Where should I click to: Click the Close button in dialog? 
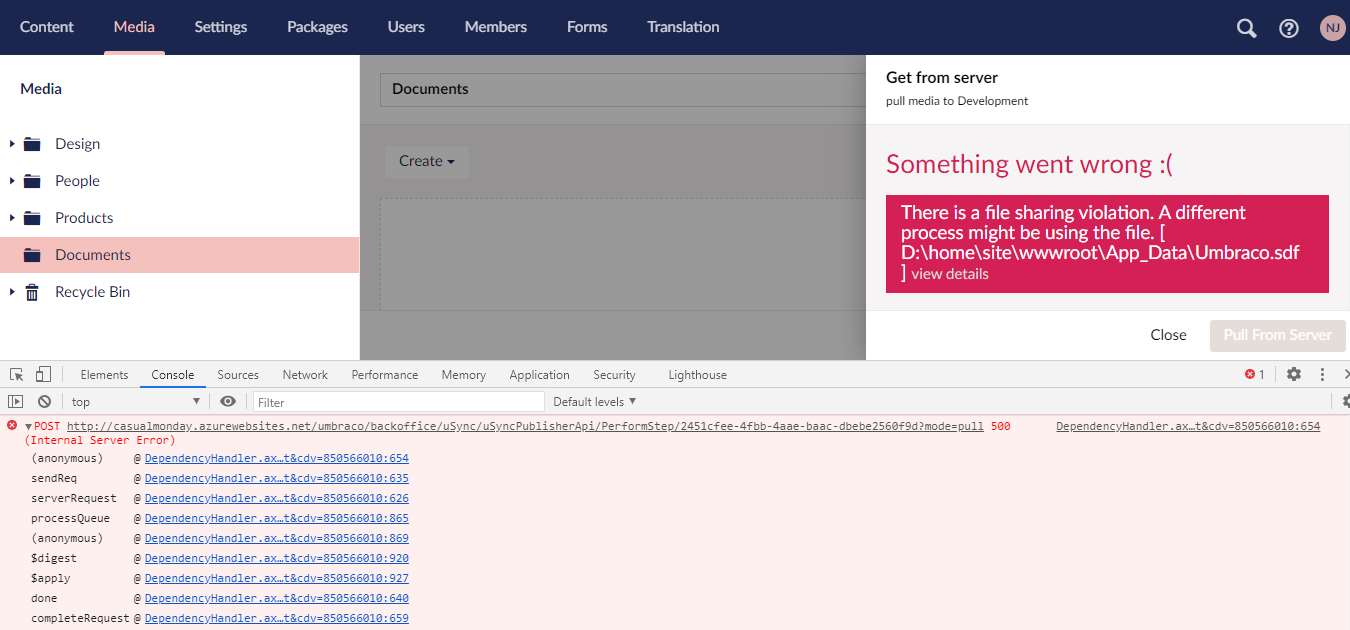click(1168, 335)
